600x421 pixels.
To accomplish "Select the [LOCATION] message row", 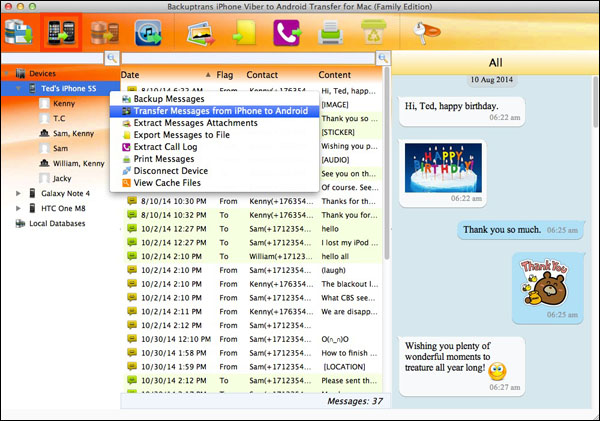I will pyautogui.click(x=253, y=367).
